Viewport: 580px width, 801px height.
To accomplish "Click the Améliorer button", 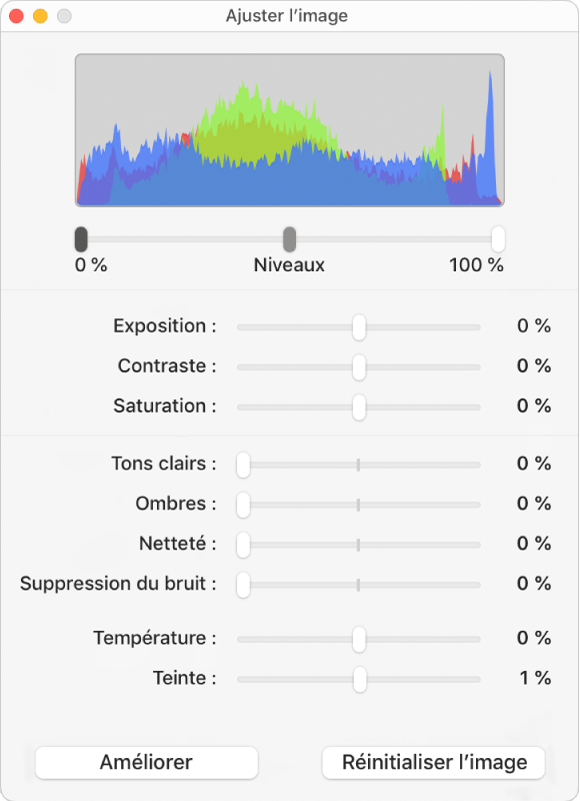I will click(146, 762).
